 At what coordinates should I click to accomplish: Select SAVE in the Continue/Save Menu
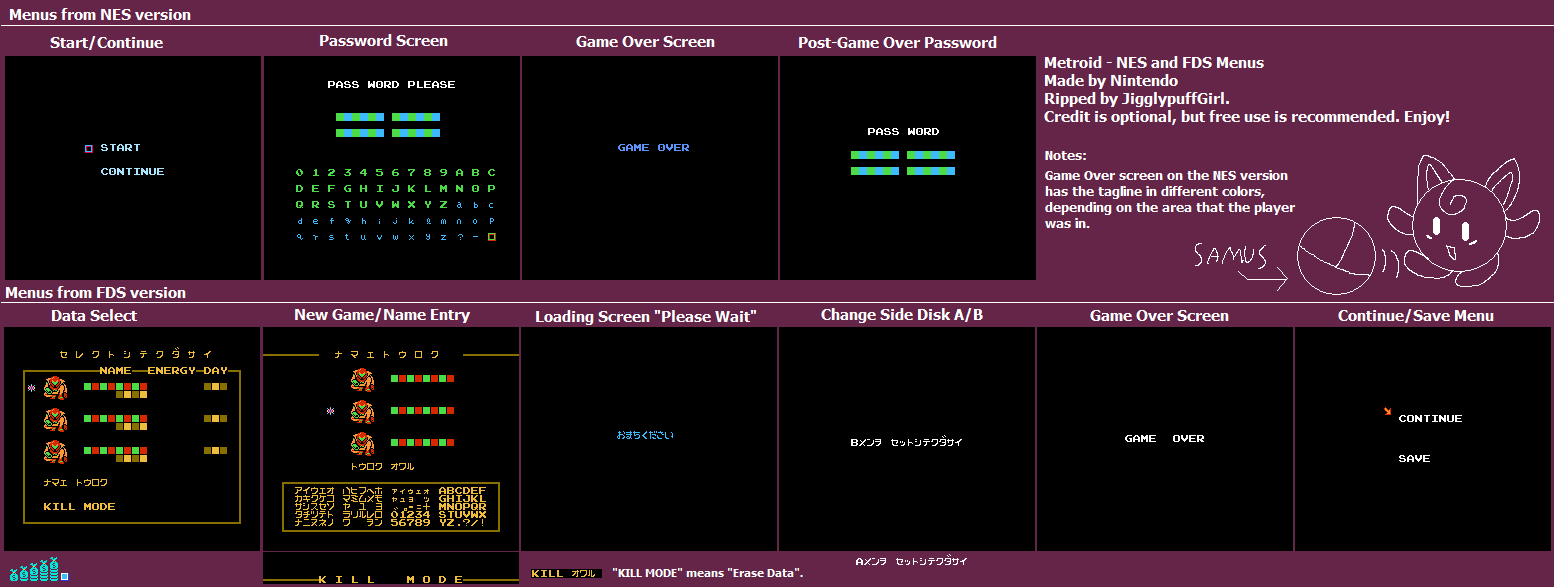pyautogui.click(x=1414, y=459)
